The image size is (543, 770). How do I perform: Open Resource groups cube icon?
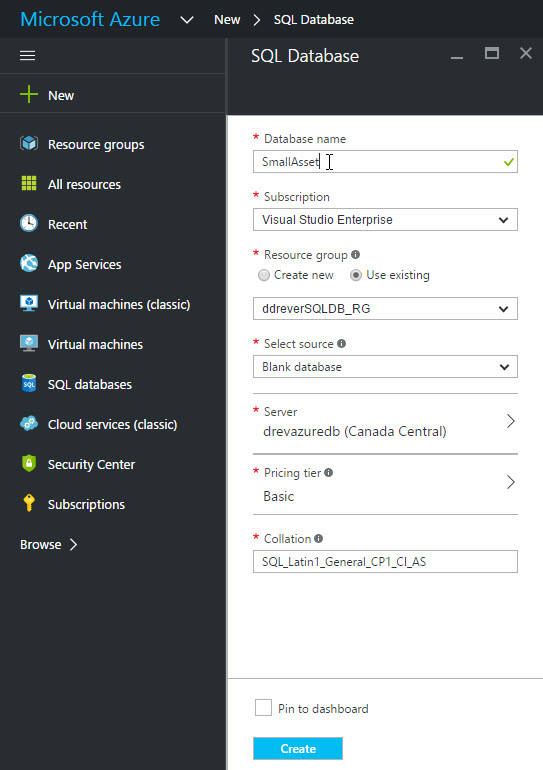[29, 144]
